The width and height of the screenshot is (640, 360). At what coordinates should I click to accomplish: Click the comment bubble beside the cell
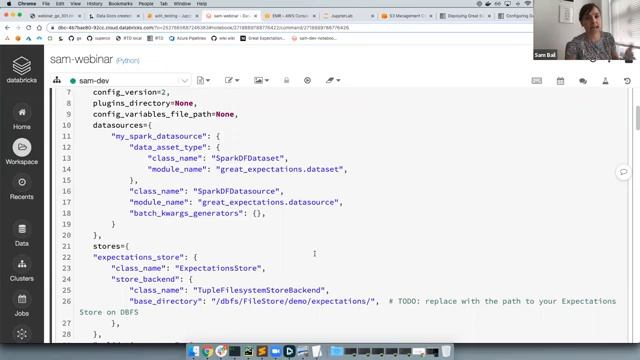tap(623, 172)
